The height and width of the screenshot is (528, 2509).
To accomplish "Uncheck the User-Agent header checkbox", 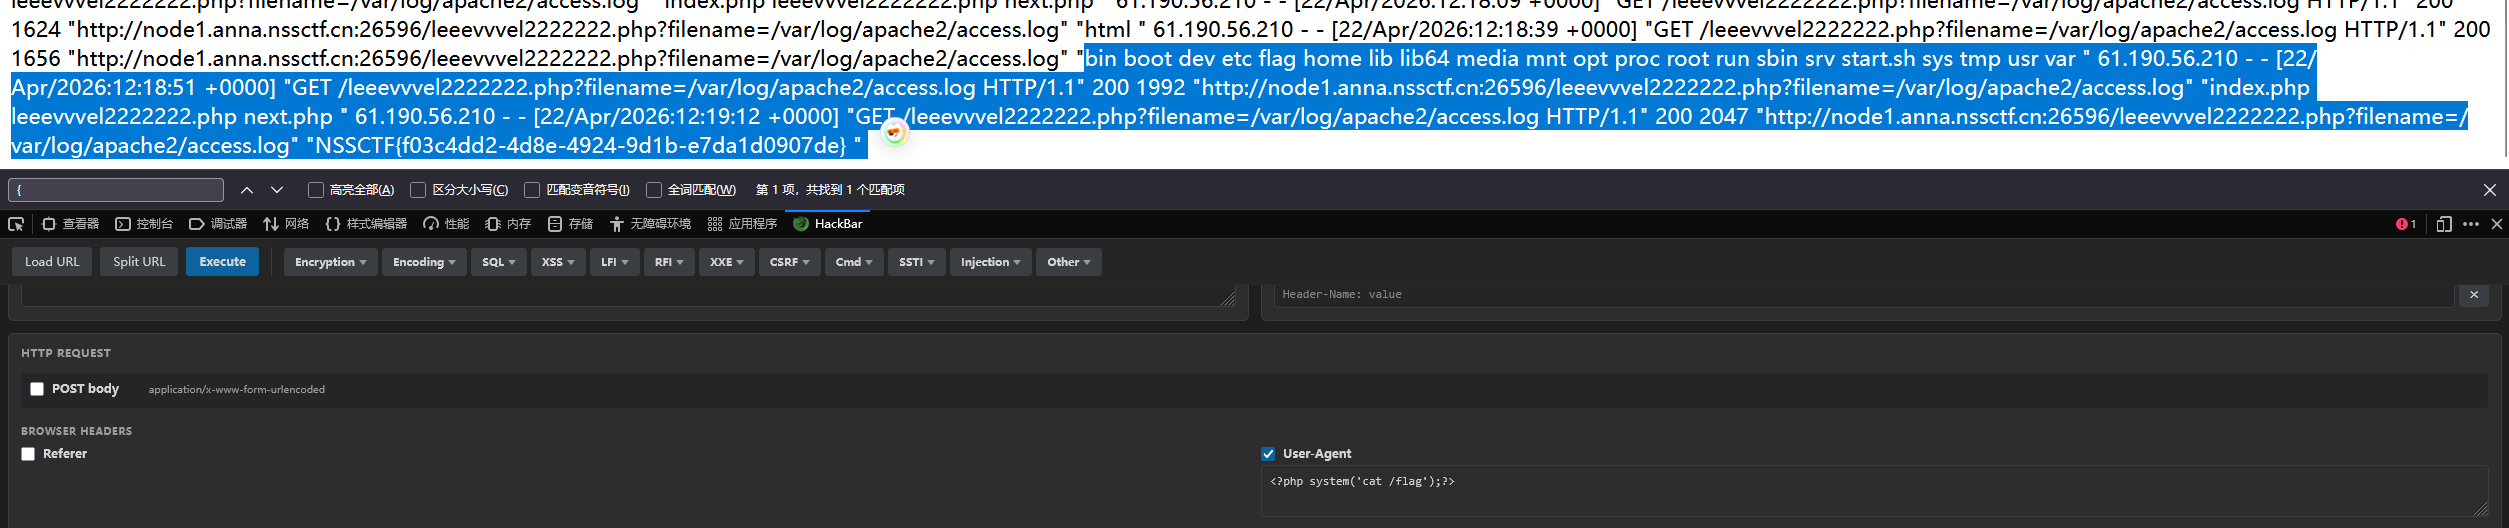I will 1268,454.
